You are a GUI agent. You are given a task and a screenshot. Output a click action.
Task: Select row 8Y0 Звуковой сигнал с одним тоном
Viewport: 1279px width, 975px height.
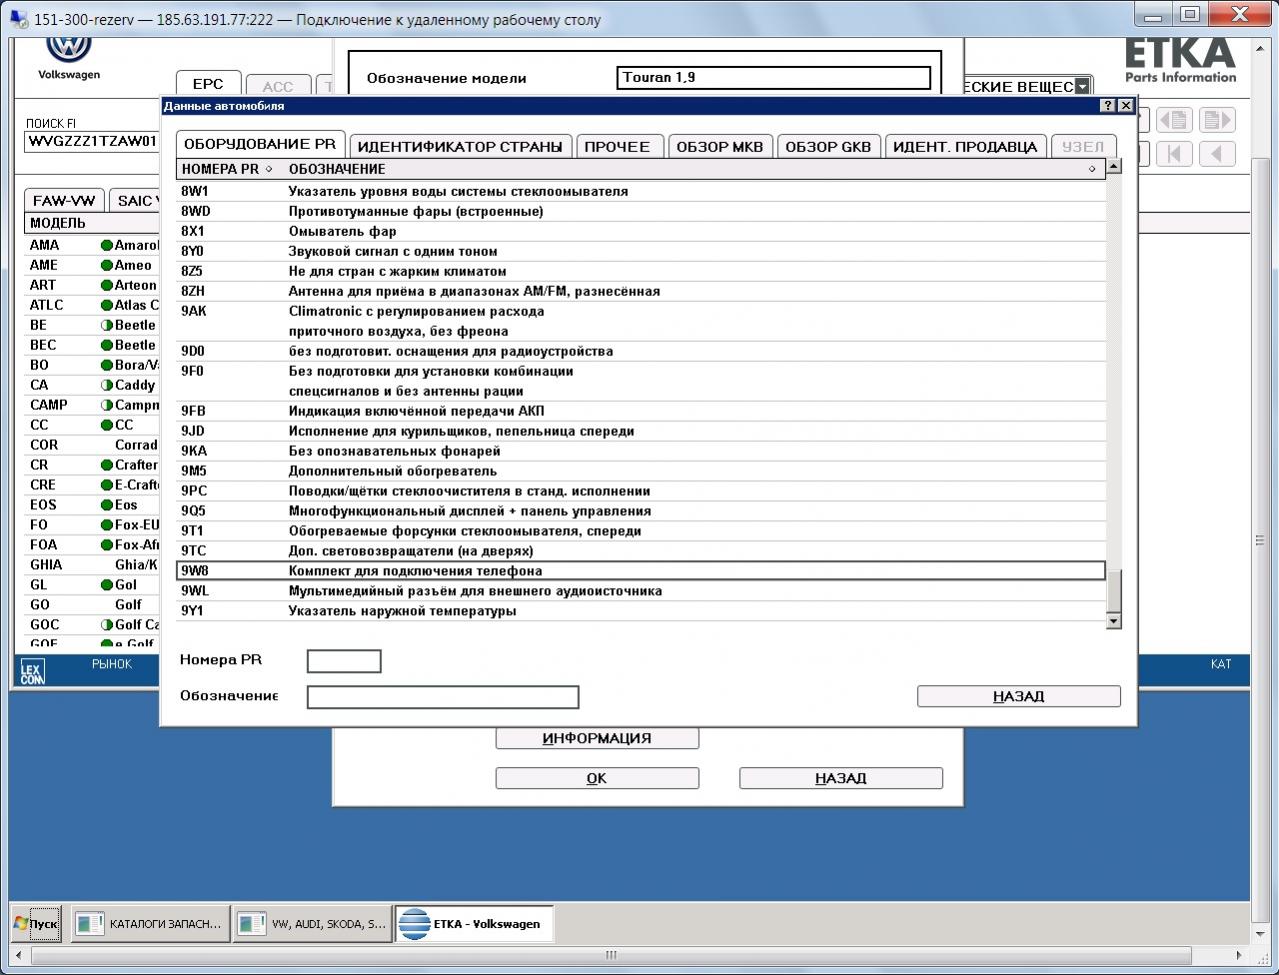click(x=641, y=251)
